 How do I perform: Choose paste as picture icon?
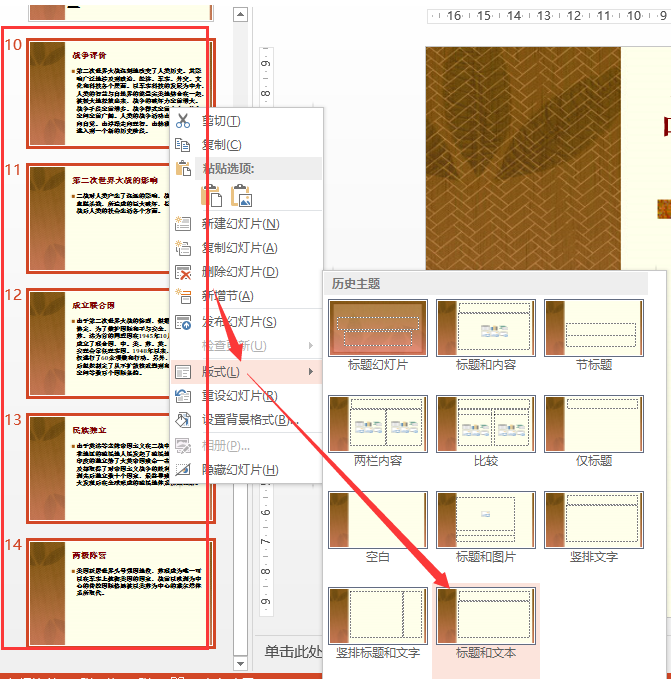pos(242,196)
